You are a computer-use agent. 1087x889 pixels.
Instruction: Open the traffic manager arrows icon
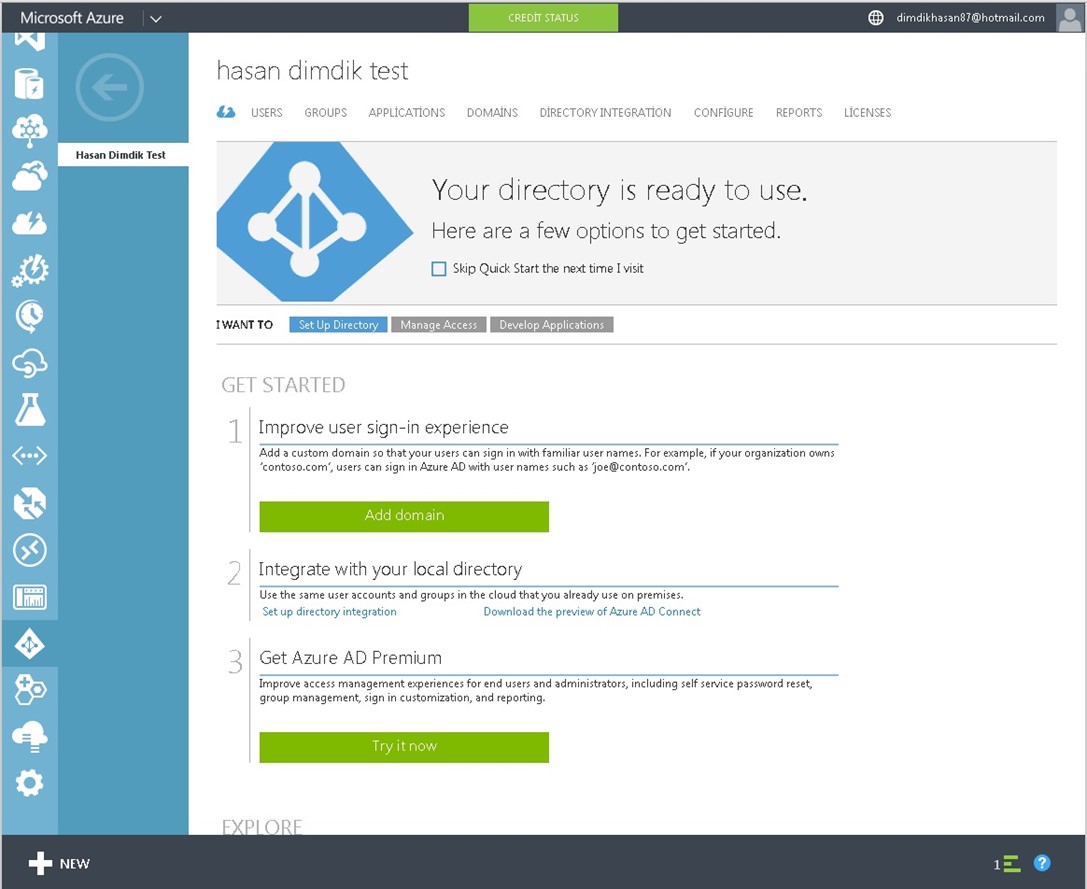tap(29, 503)
